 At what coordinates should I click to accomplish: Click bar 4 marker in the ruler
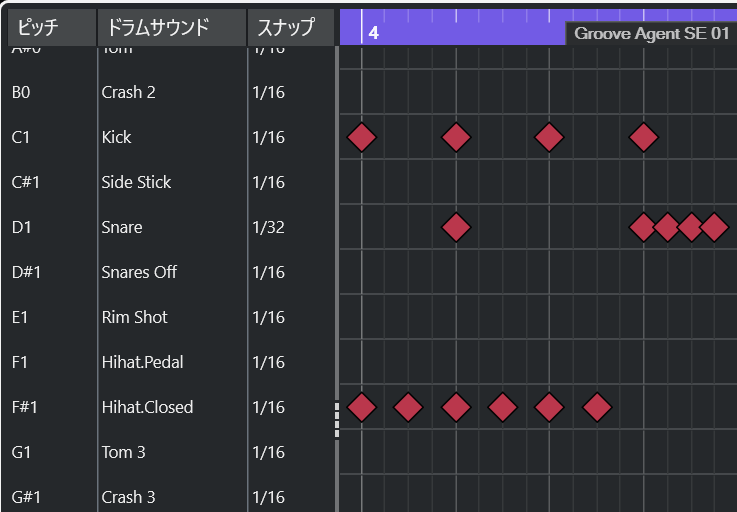pyautogui.click(x=373, y=32)
